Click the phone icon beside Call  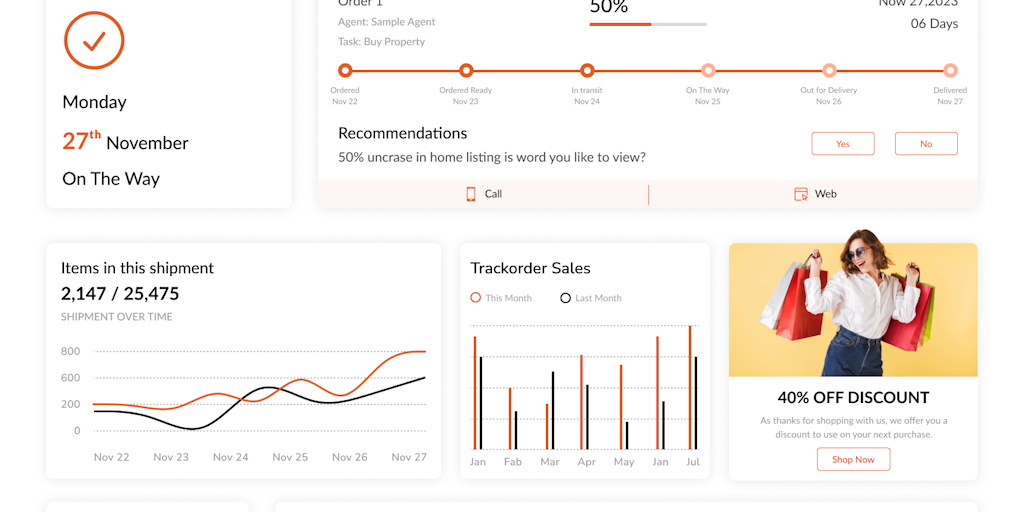pyautogui.click(x=471, y=194)
